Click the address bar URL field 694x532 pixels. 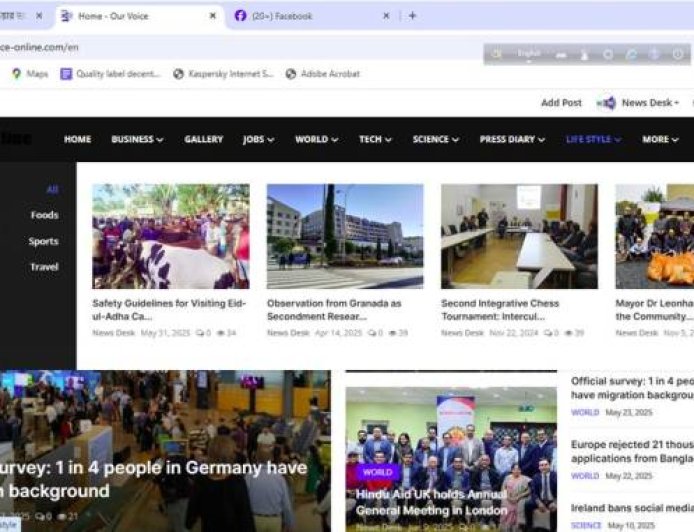click(x=200, y=47)
